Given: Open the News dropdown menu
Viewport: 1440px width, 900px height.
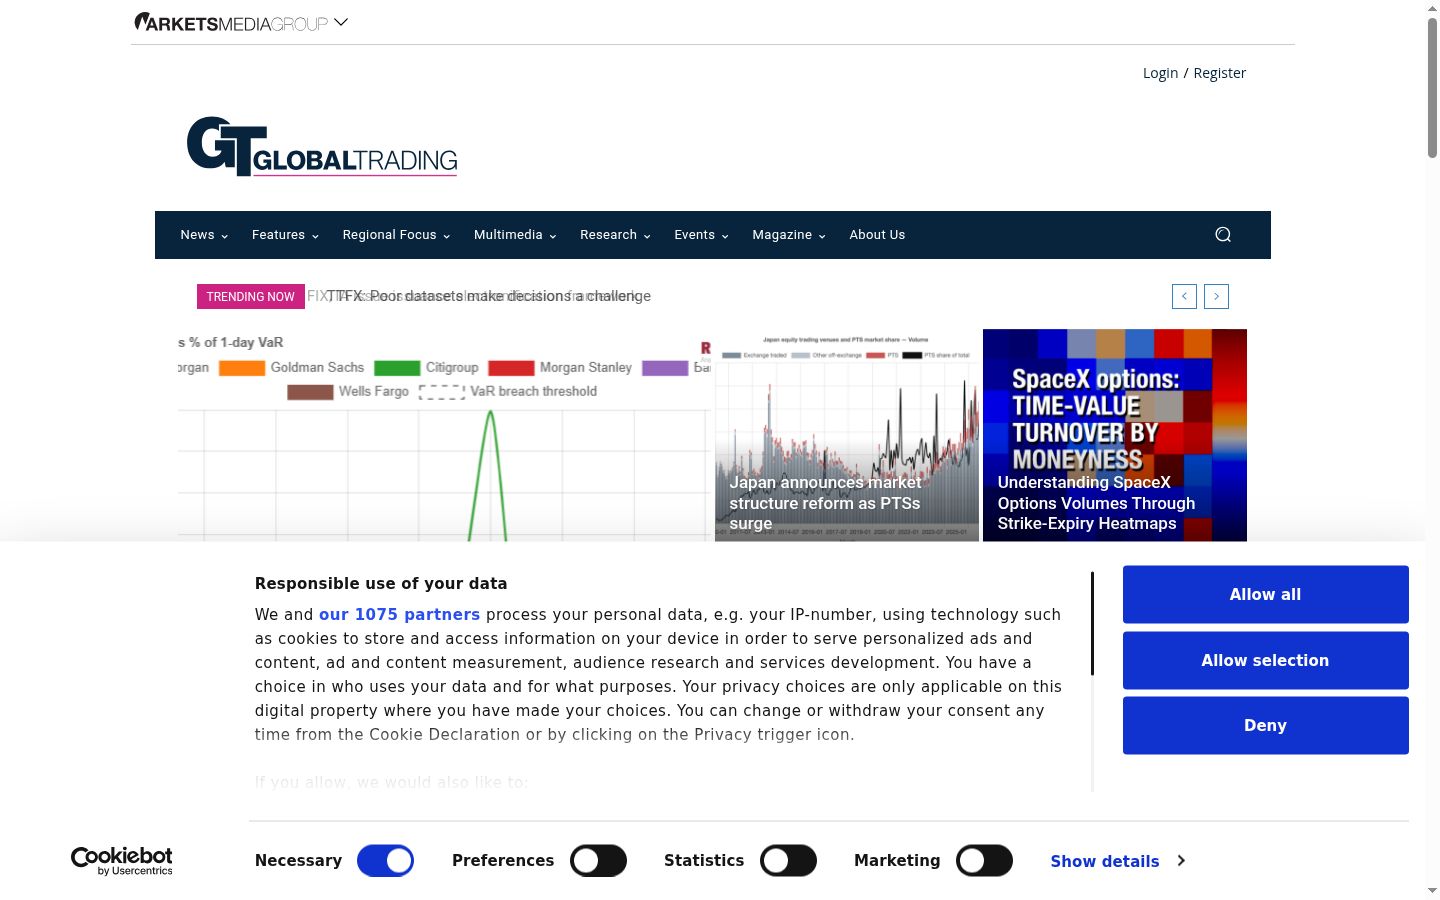Looking at the screenshot, I should [x=204, y=235].
